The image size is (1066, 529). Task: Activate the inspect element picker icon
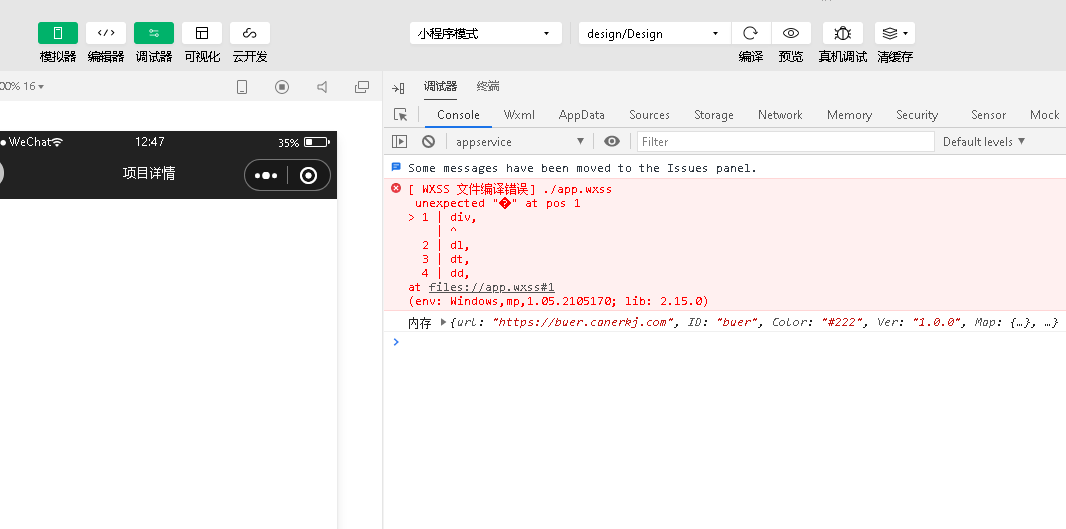(400, 115)
